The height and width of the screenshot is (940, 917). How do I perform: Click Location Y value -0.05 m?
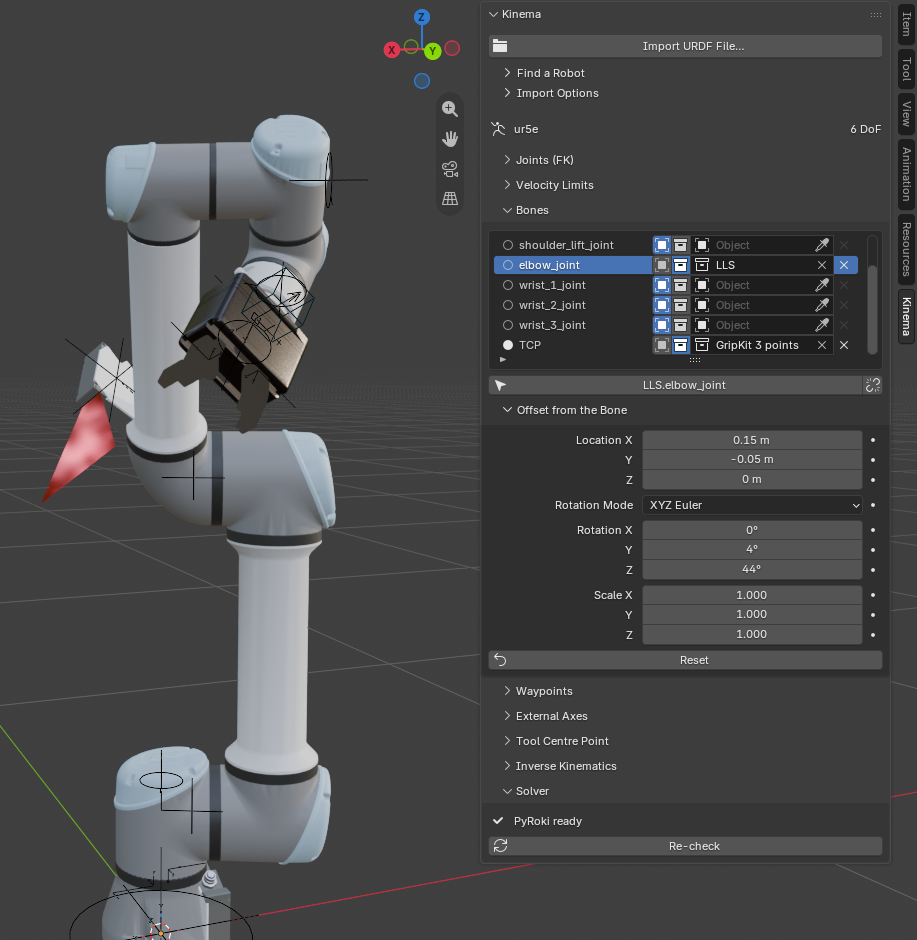click(752, 460)
